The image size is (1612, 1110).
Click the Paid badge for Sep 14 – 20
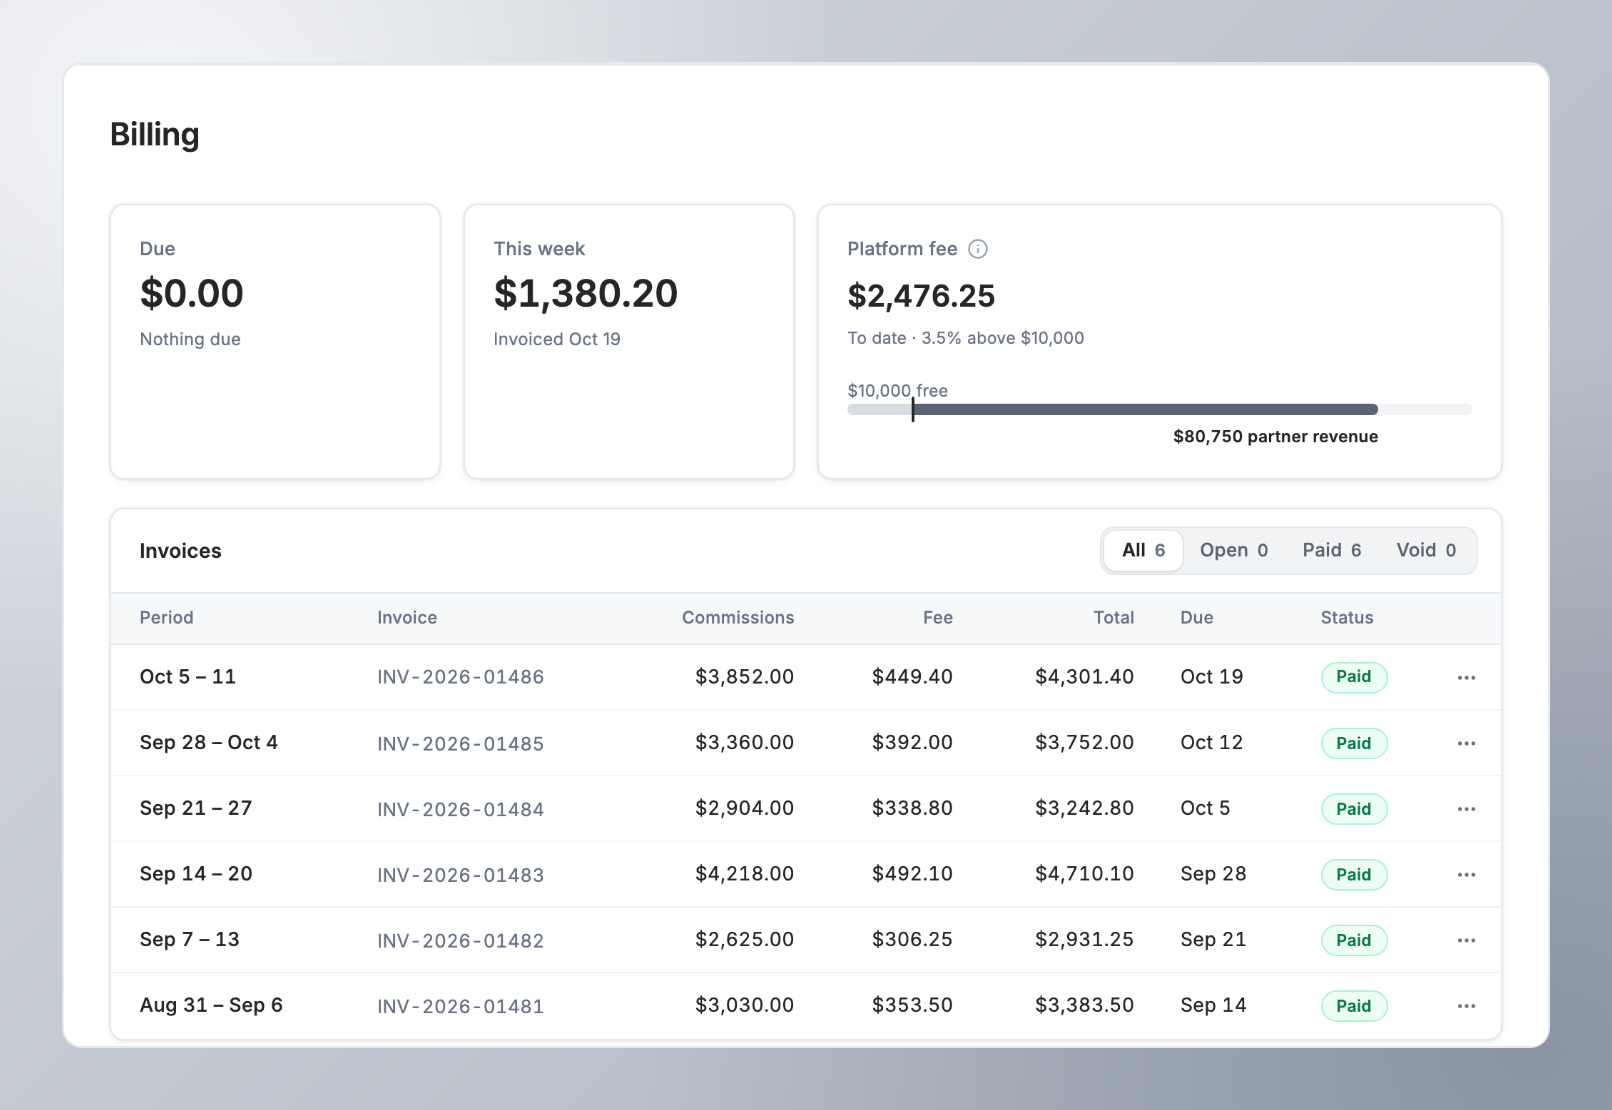tap(1354, 874)
